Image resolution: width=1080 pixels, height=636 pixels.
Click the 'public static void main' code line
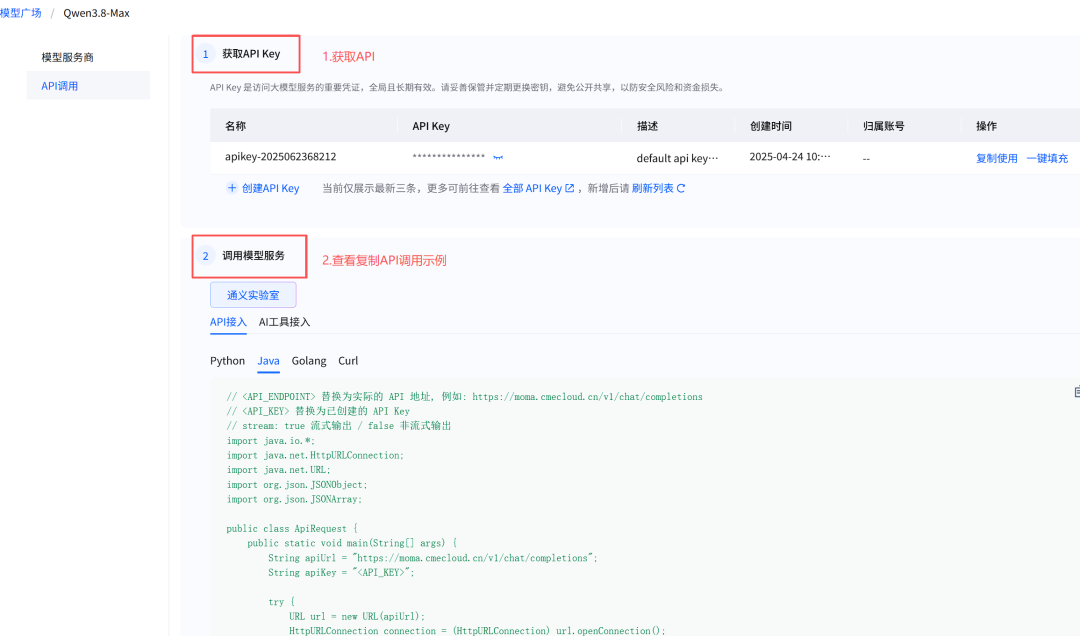(352, 543)
